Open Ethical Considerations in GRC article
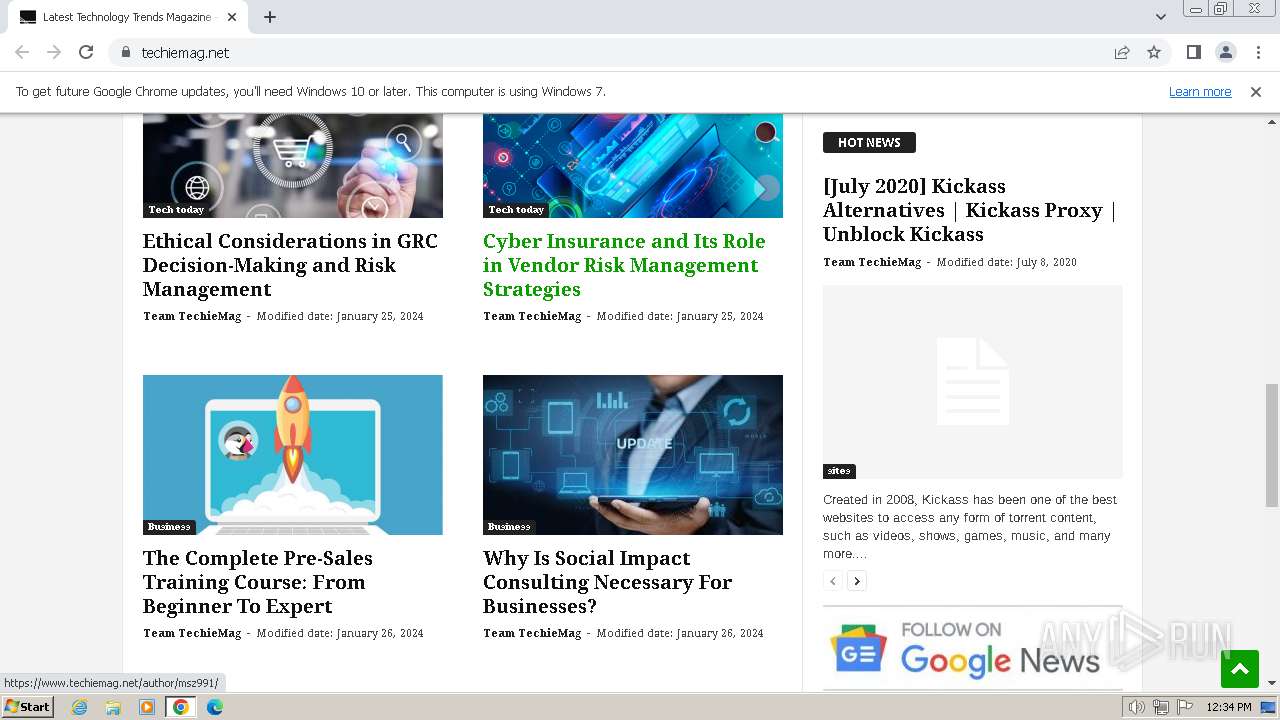Screen dimensions: 1280x720 290,265
